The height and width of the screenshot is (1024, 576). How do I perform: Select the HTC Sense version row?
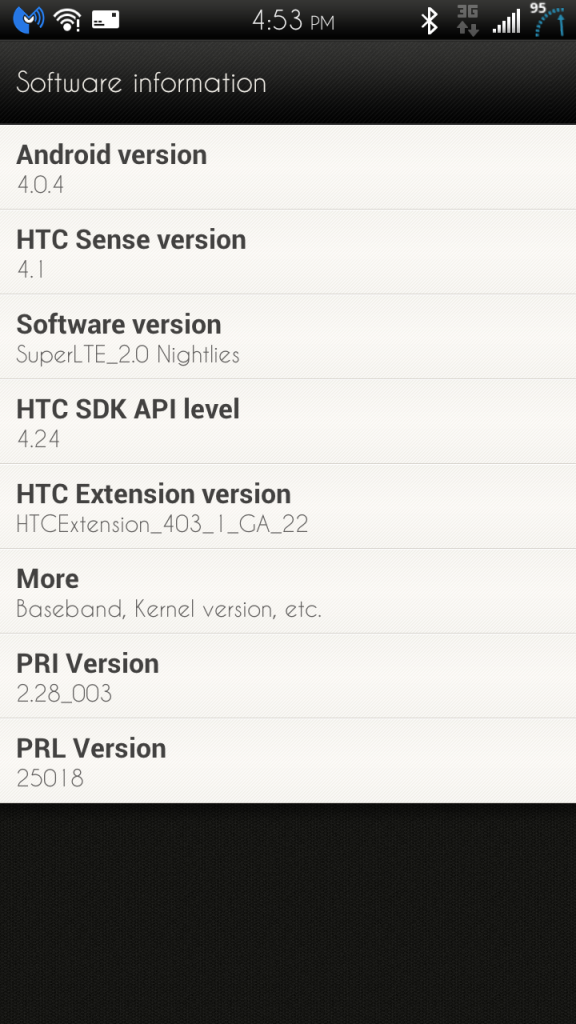click(x=288, y=252)
